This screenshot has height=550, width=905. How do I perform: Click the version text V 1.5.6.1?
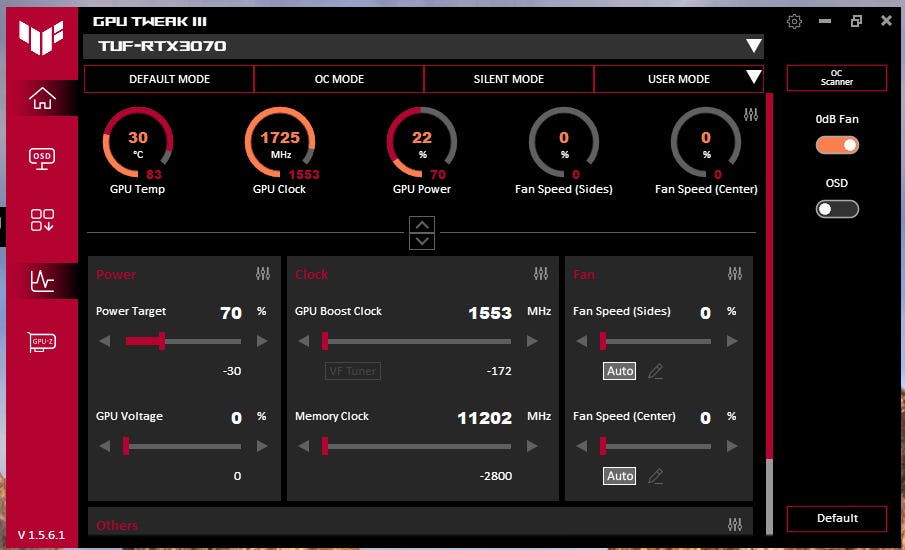click(x=42, y=535)
